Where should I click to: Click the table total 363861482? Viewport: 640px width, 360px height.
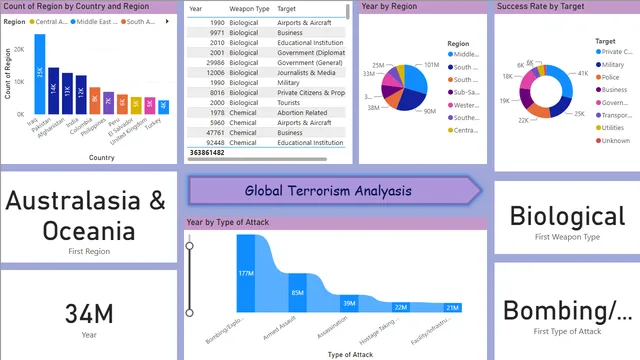[x=207, y=153]
